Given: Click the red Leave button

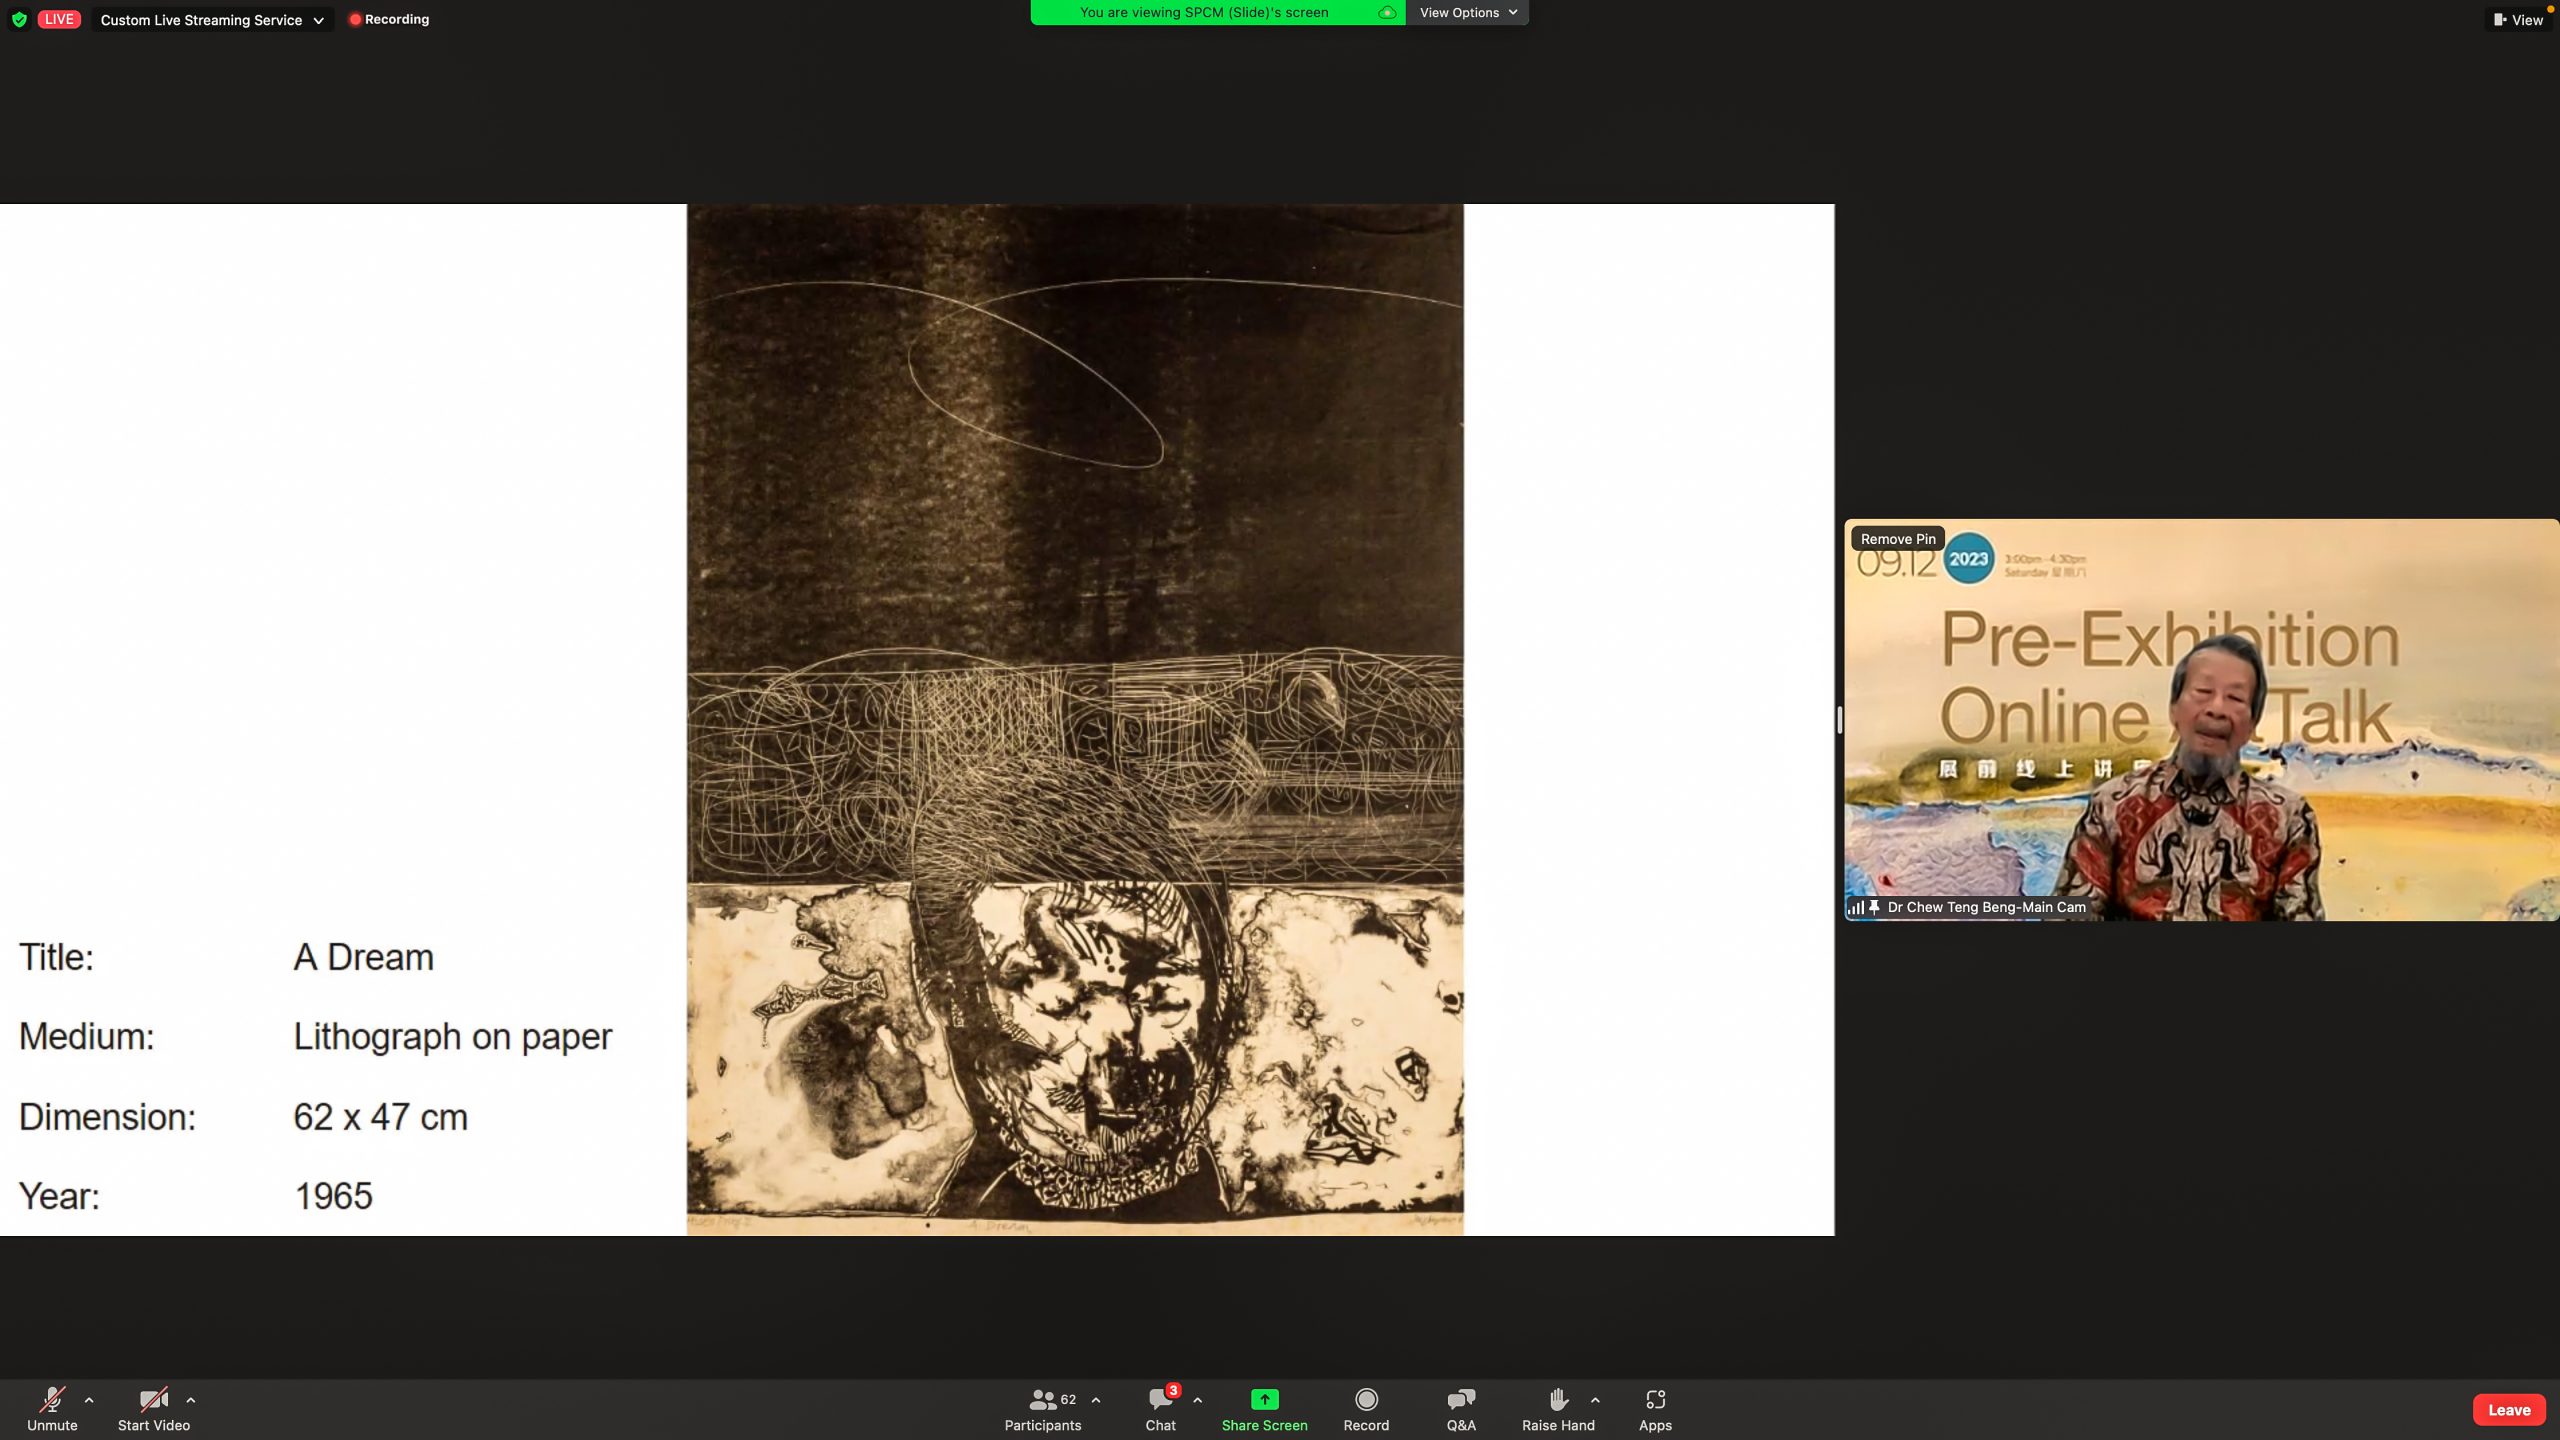Looking at the screenshot, I should 2508,1410.
